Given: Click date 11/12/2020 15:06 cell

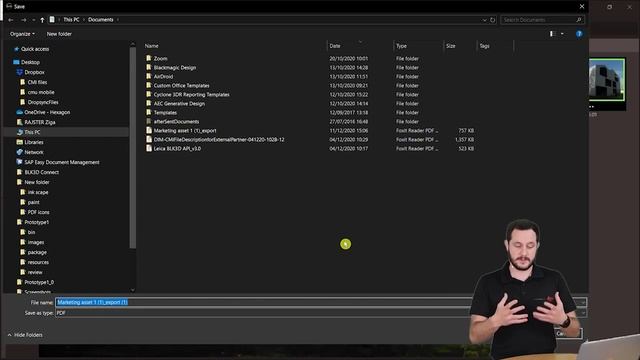Looking at the screenshot, I should pyautogui.click(x=349, y=131).
